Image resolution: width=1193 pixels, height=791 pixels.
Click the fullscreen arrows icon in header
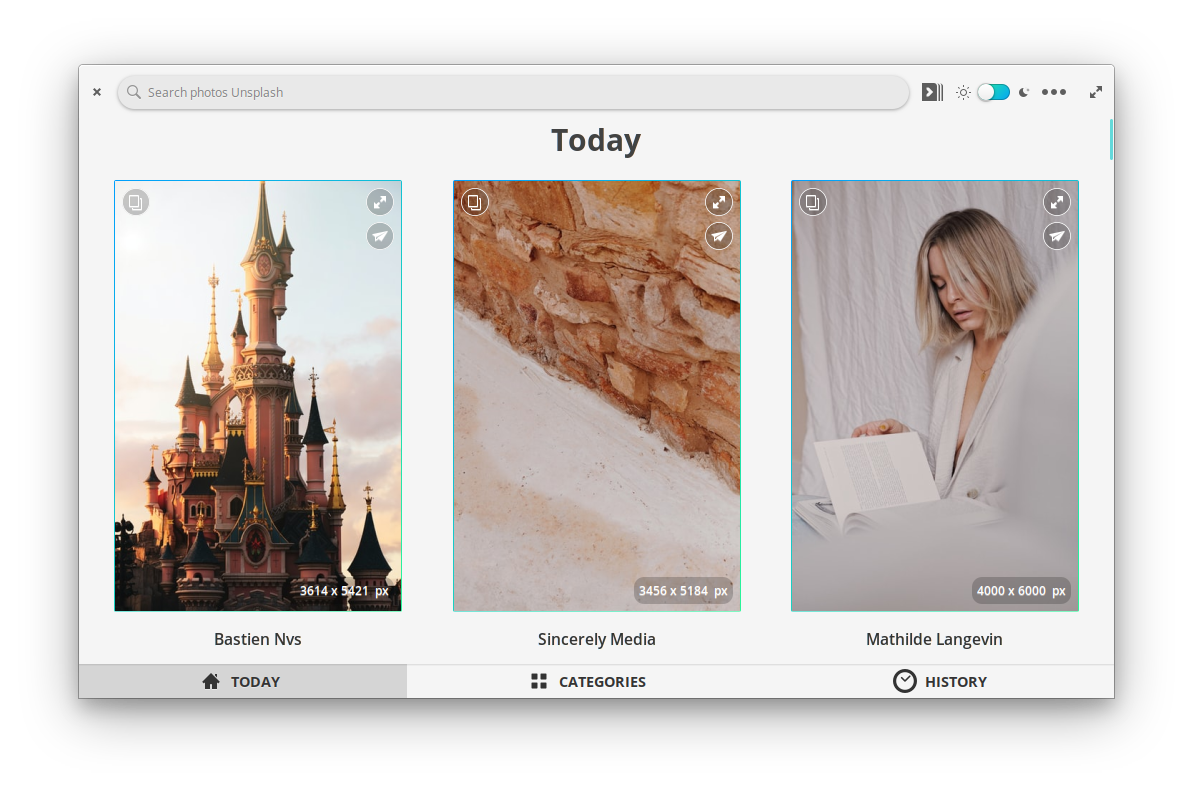[1096, 92]
